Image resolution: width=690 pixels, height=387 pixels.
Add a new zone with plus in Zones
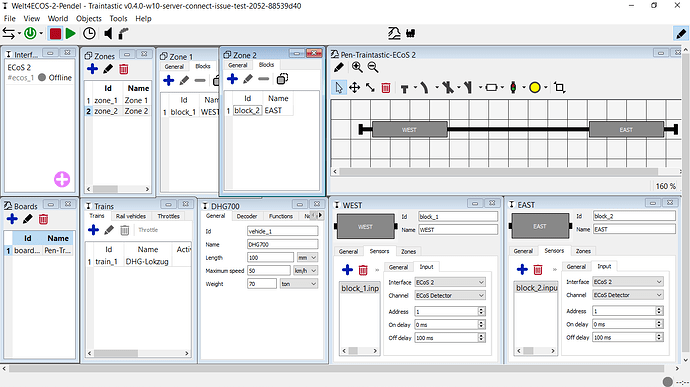92,69
